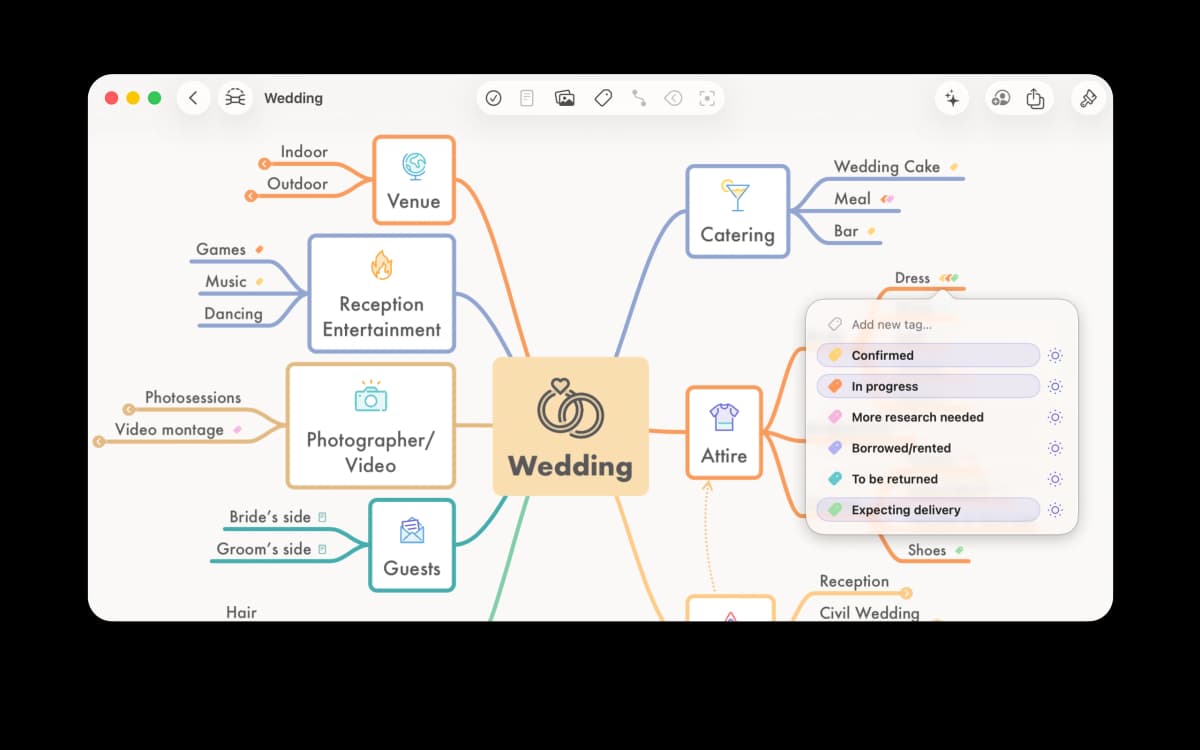Open settings gear for Borrowed/rented tag

pyautogui.click(x=1055, y=448)
